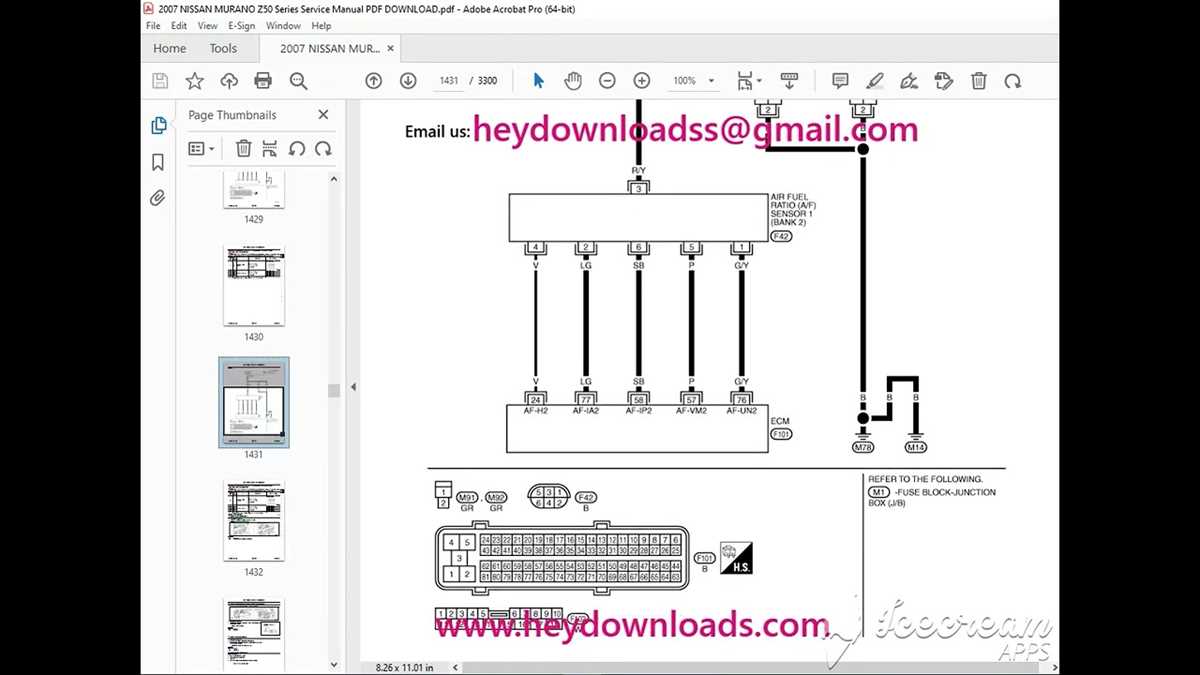Zoom in with the plus icon
Viewport: 1200px width, 675px height.
pos(642,81)
